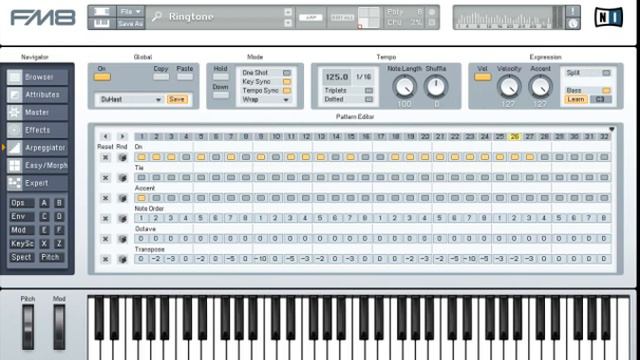The image size is (640, 360).
Task: Click the Reset X for the Octave row
Action: [x=105, y=239]
